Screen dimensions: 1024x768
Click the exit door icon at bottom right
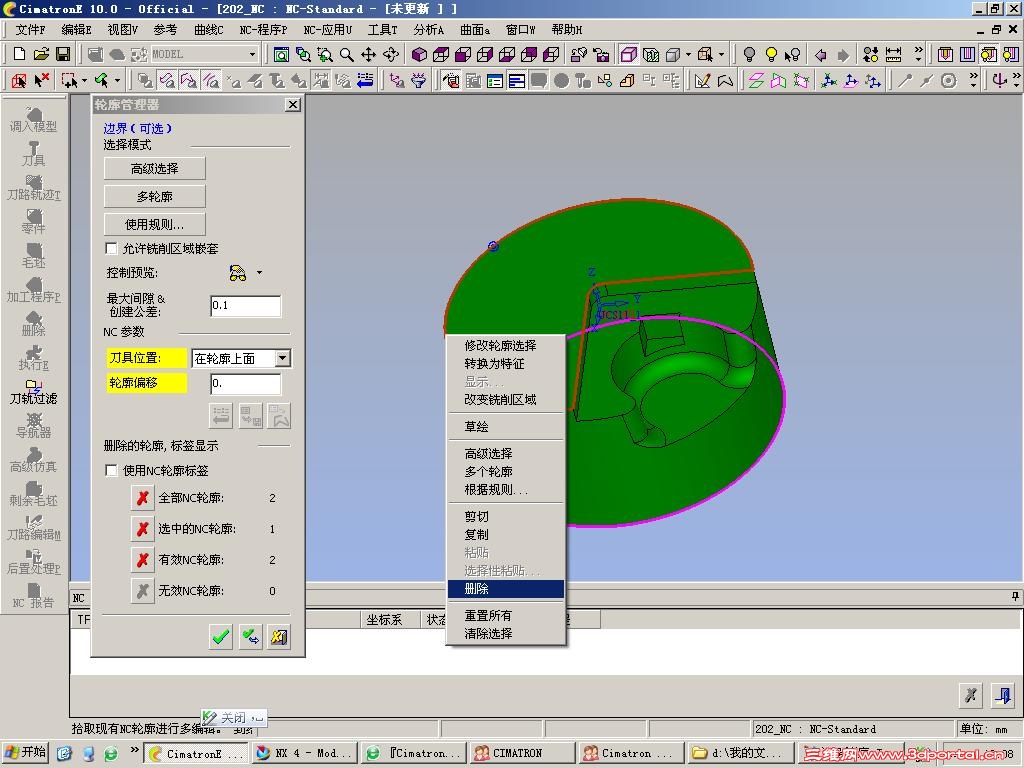tap(1002, 695)
